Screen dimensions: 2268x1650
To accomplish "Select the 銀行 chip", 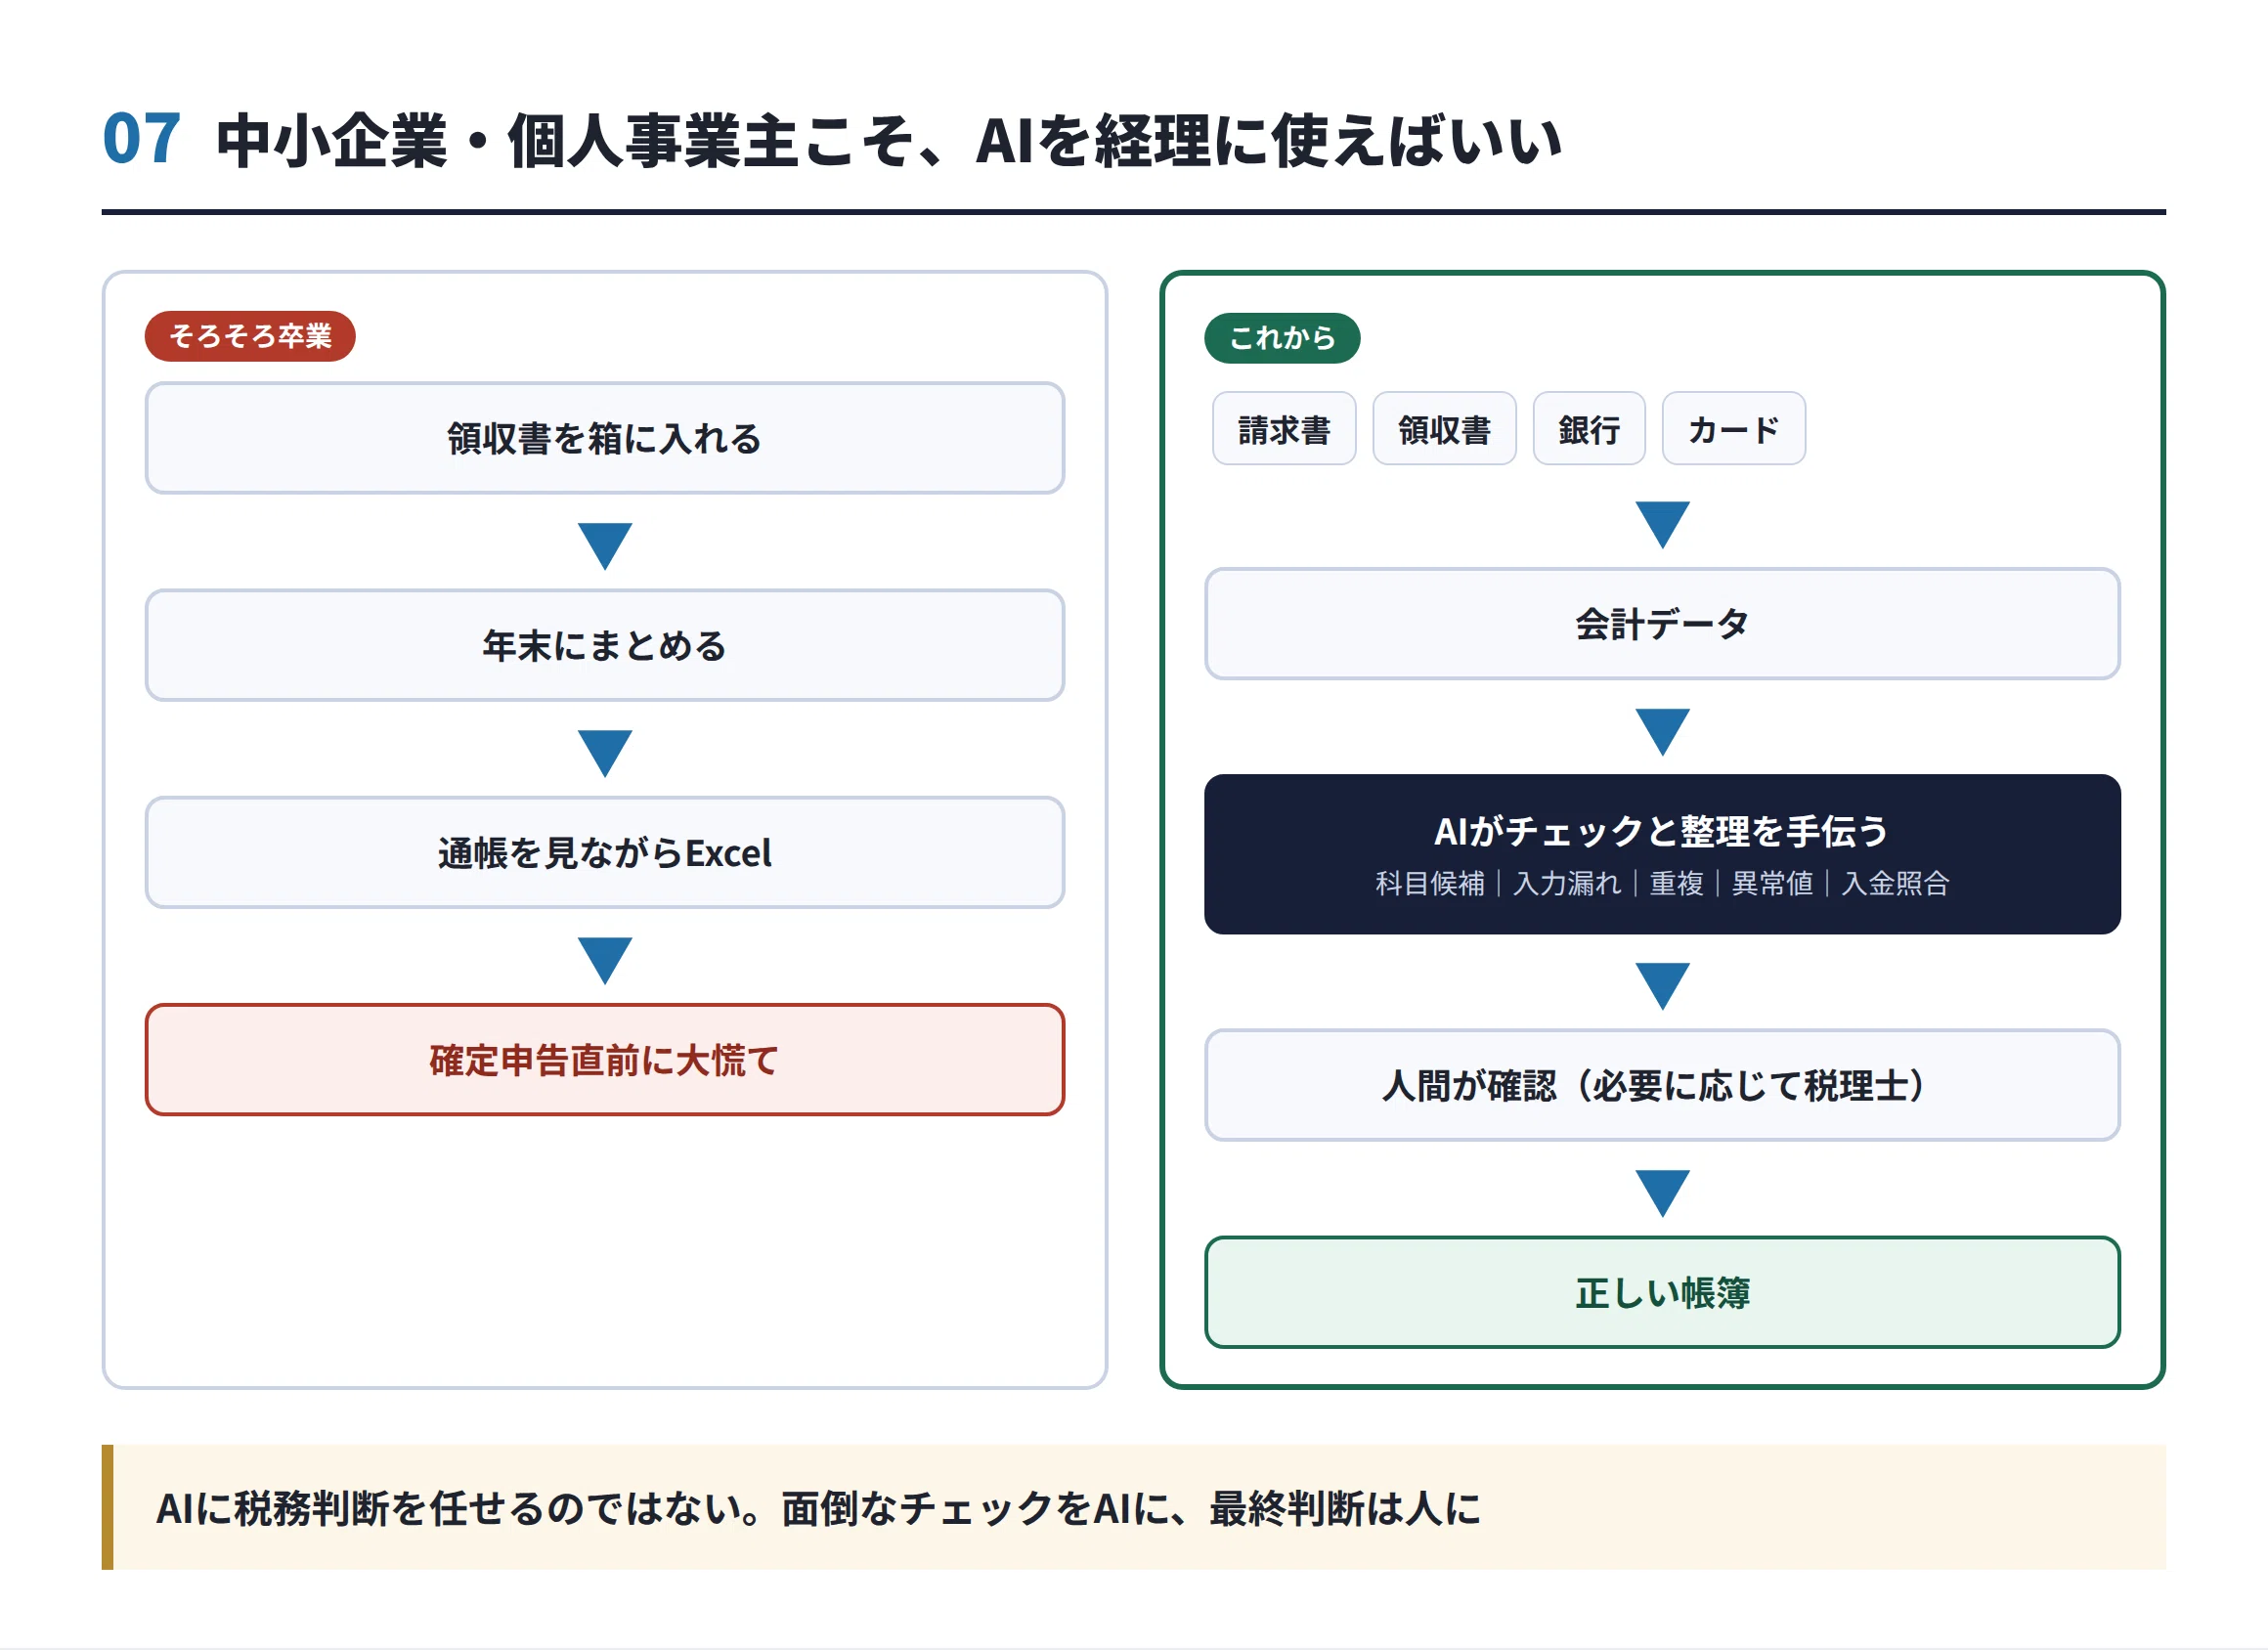I will point(1589,429).
